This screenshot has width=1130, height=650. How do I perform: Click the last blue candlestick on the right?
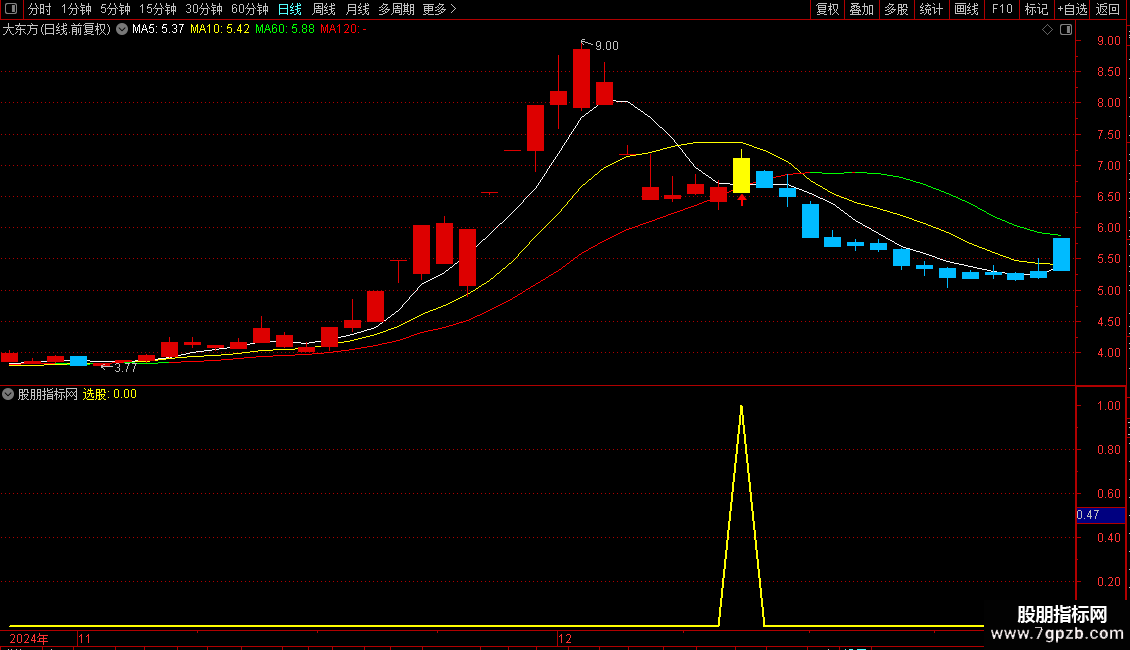(x=1062, y=254)
